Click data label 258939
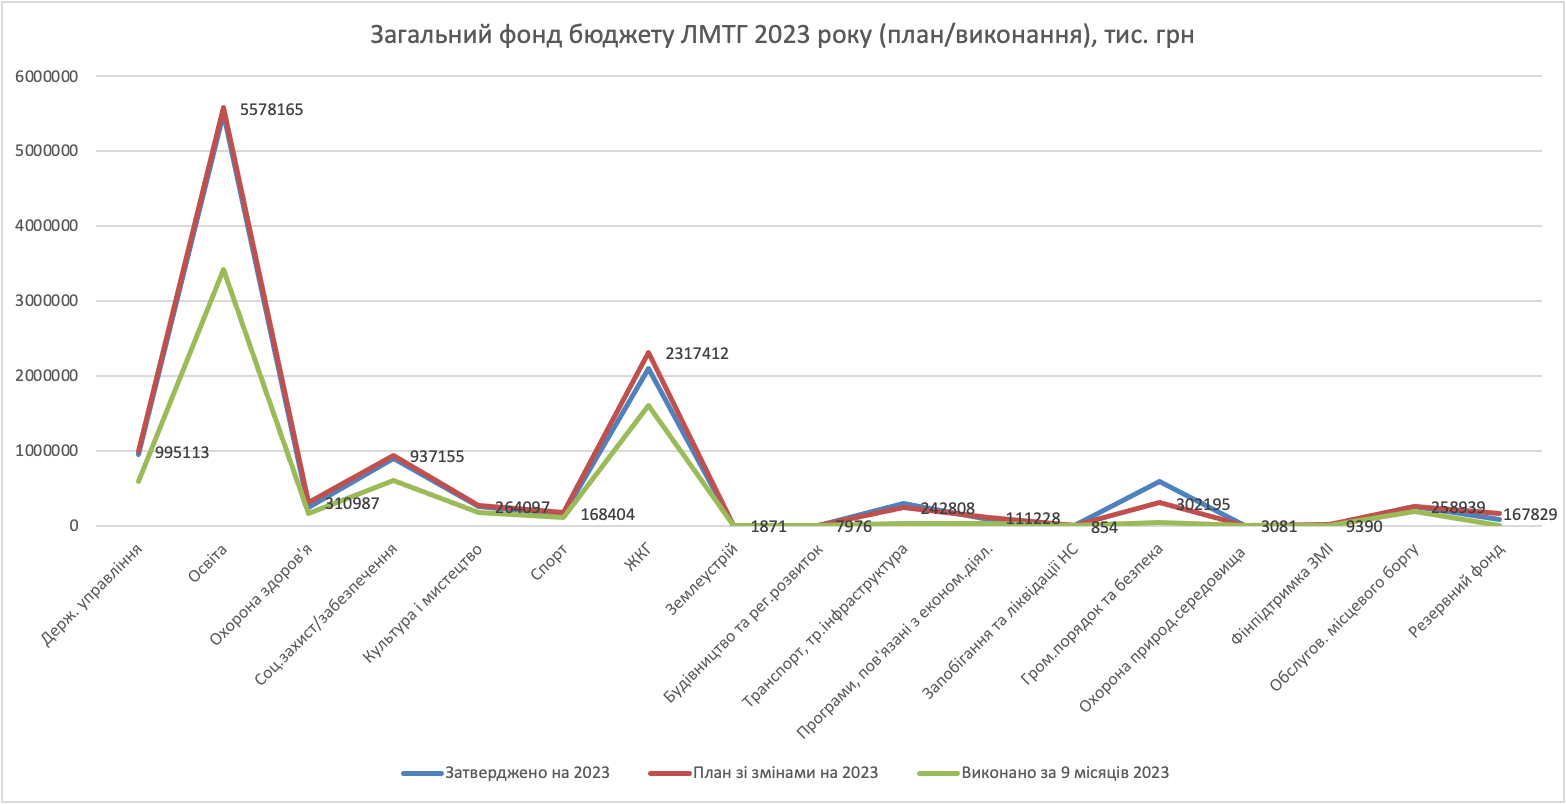Viewport: 1566px width, 804px height. pos(1457,507)
